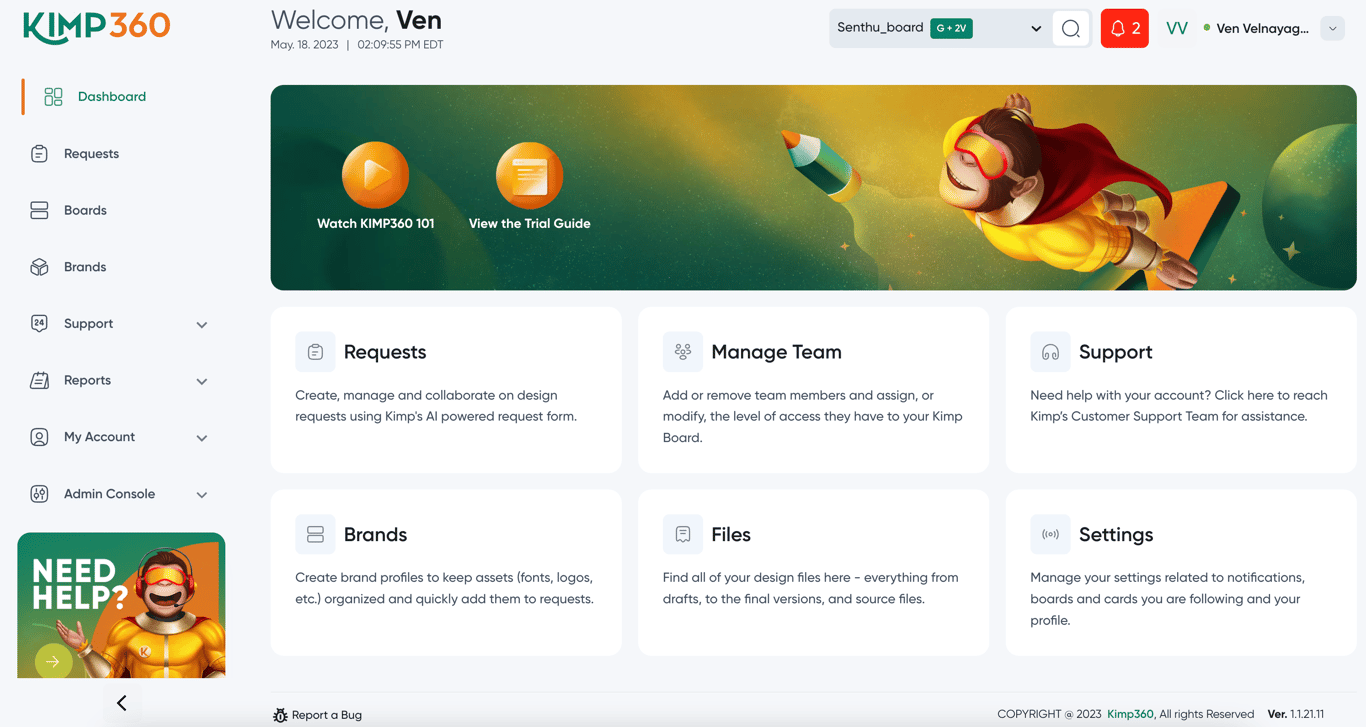The height and width of the screenshot is (727, 1366).
Task: Click the Requests card description text
Action: [x=436, y=406]
